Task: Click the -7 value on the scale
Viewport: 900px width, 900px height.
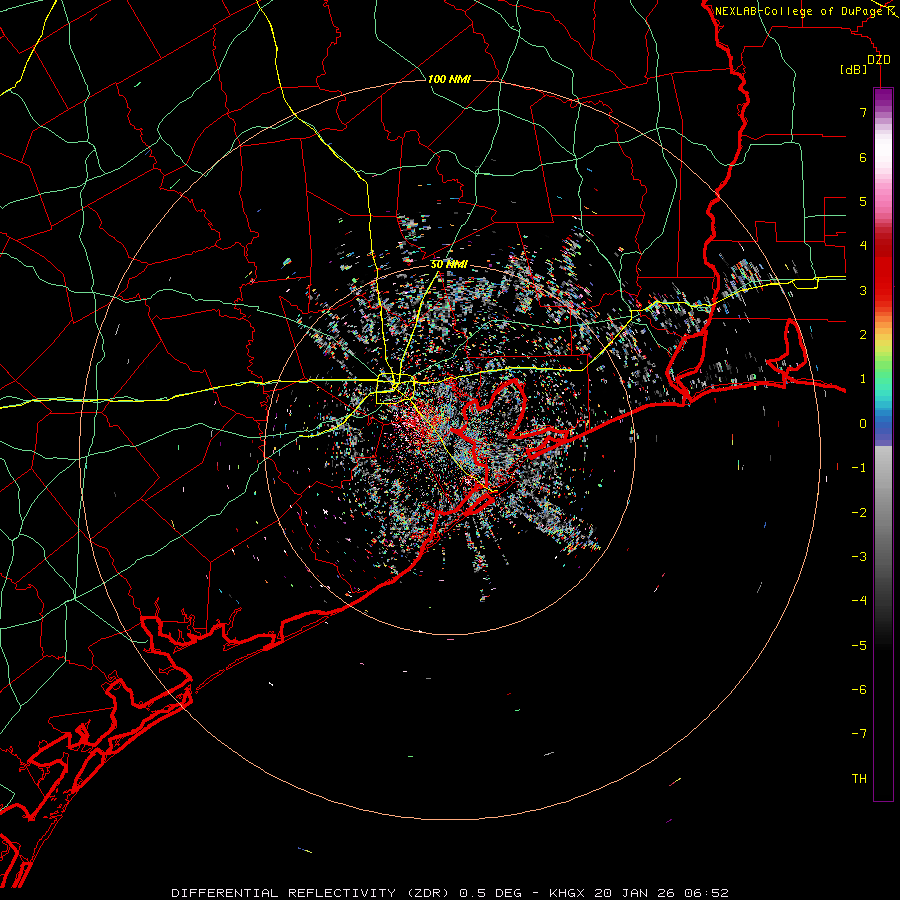Action: click(859, 734)
